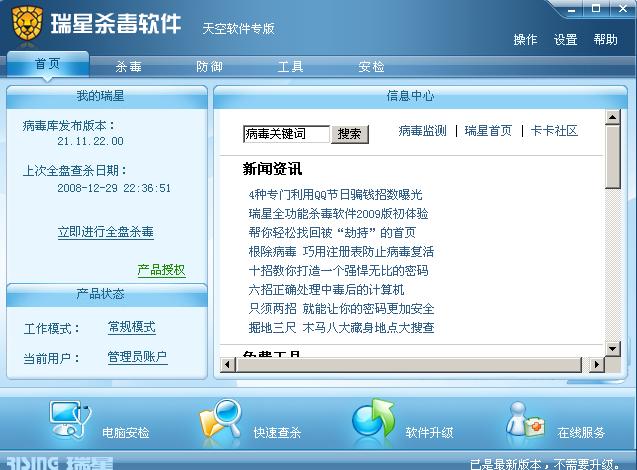Click the 立即进行全盘杀毒 link

pyautogui.click(x=106, y=232)
